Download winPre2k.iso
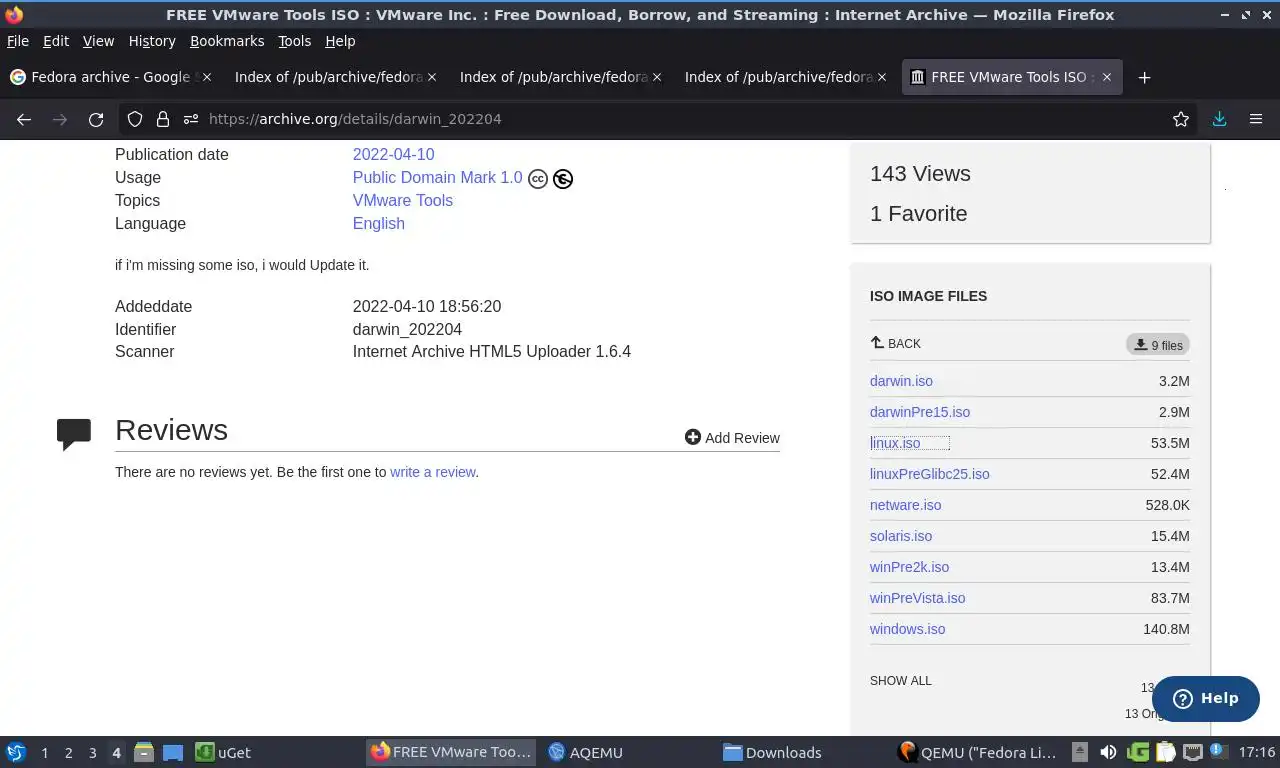The height and width of the screenshot is (768, 1280). 910,567
